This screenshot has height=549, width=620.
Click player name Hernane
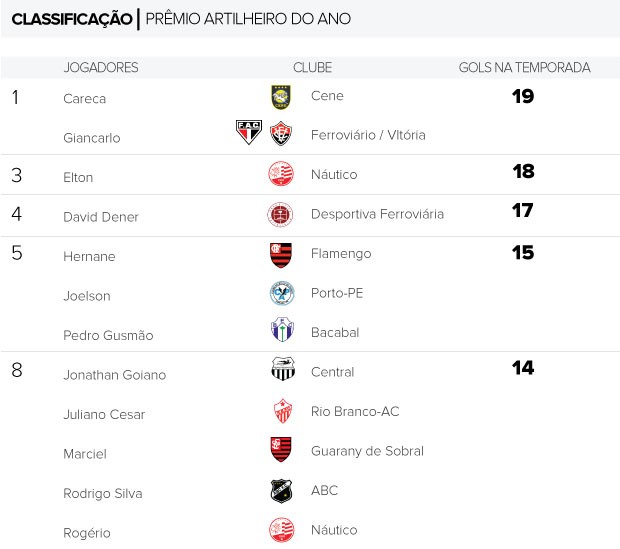89,256
